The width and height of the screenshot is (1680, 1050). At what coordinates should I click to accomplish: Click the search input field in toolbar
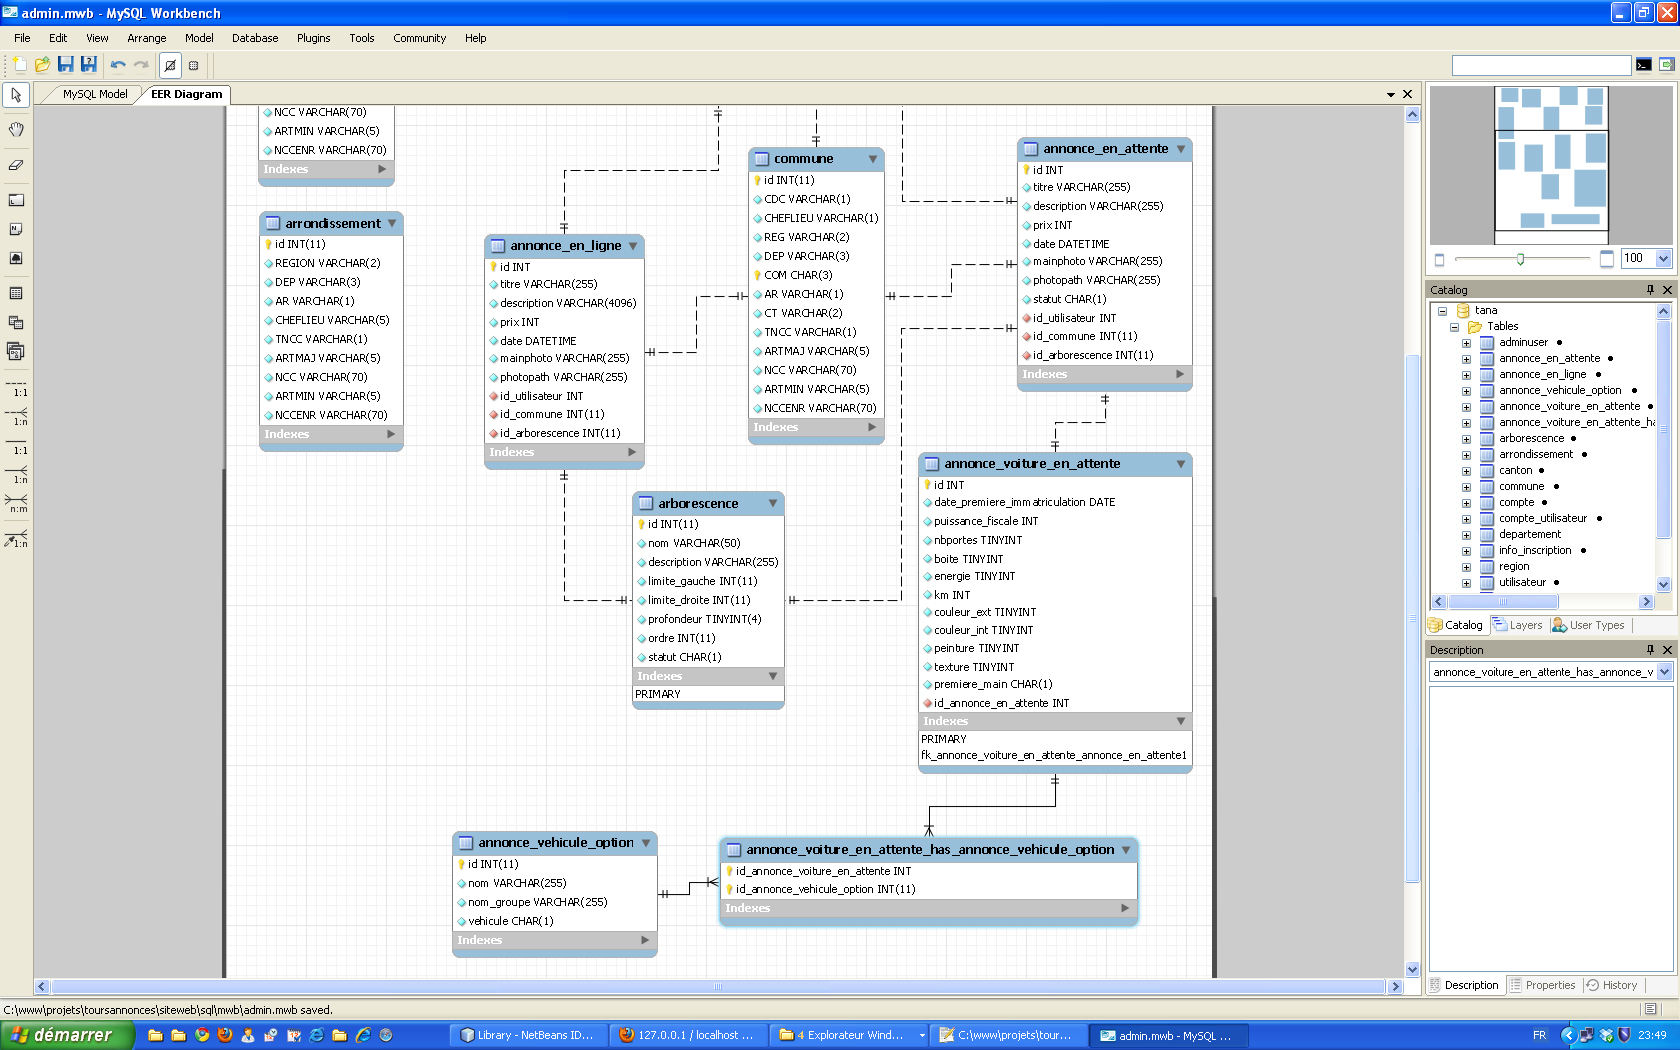1541,65
